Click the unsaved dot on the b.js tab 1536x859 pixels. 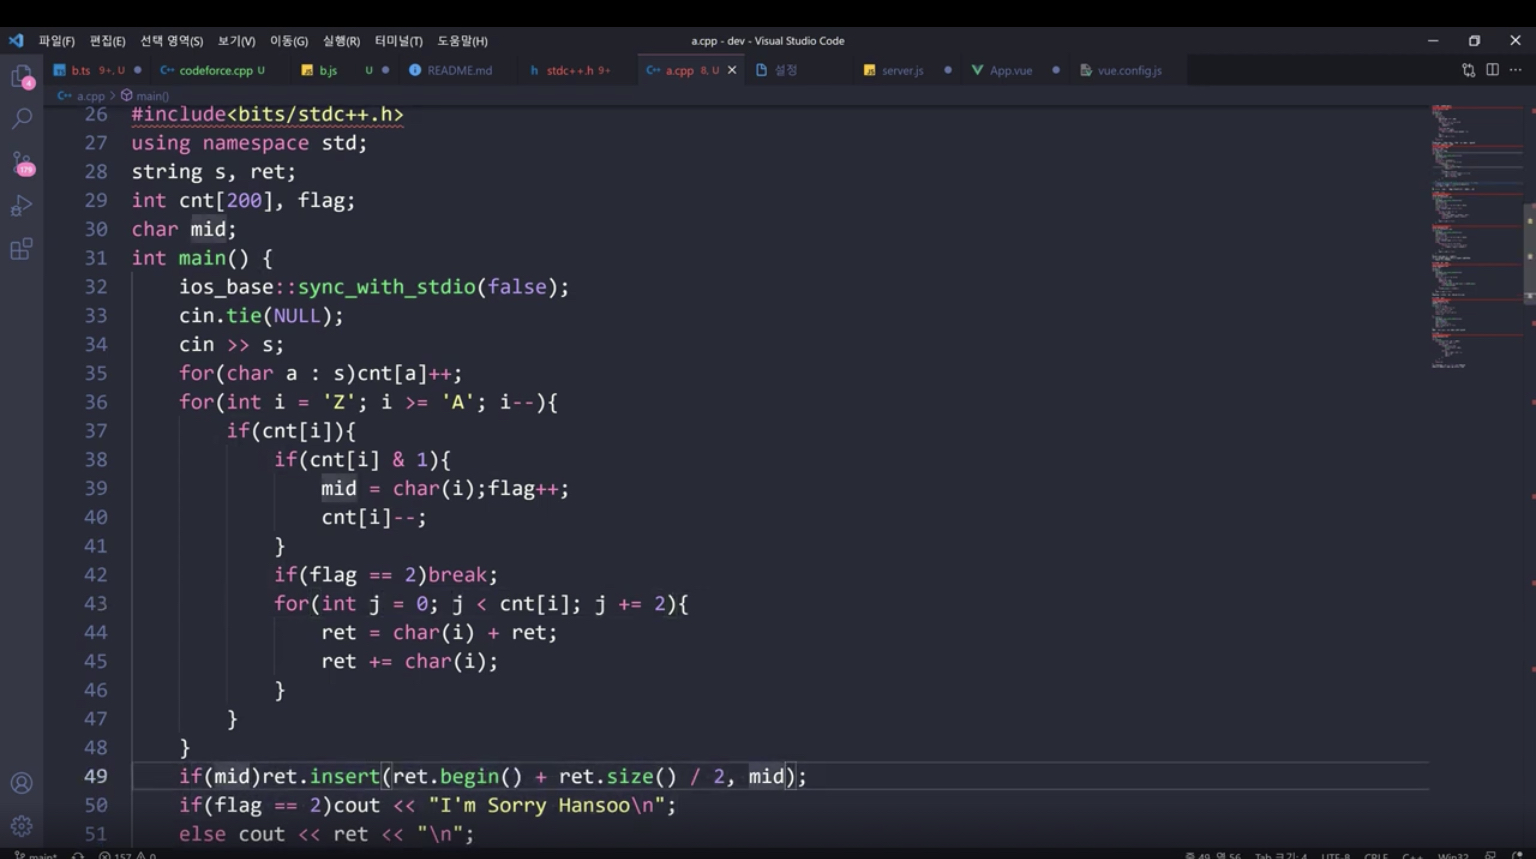pyautogui.click(x=385, y=70)
